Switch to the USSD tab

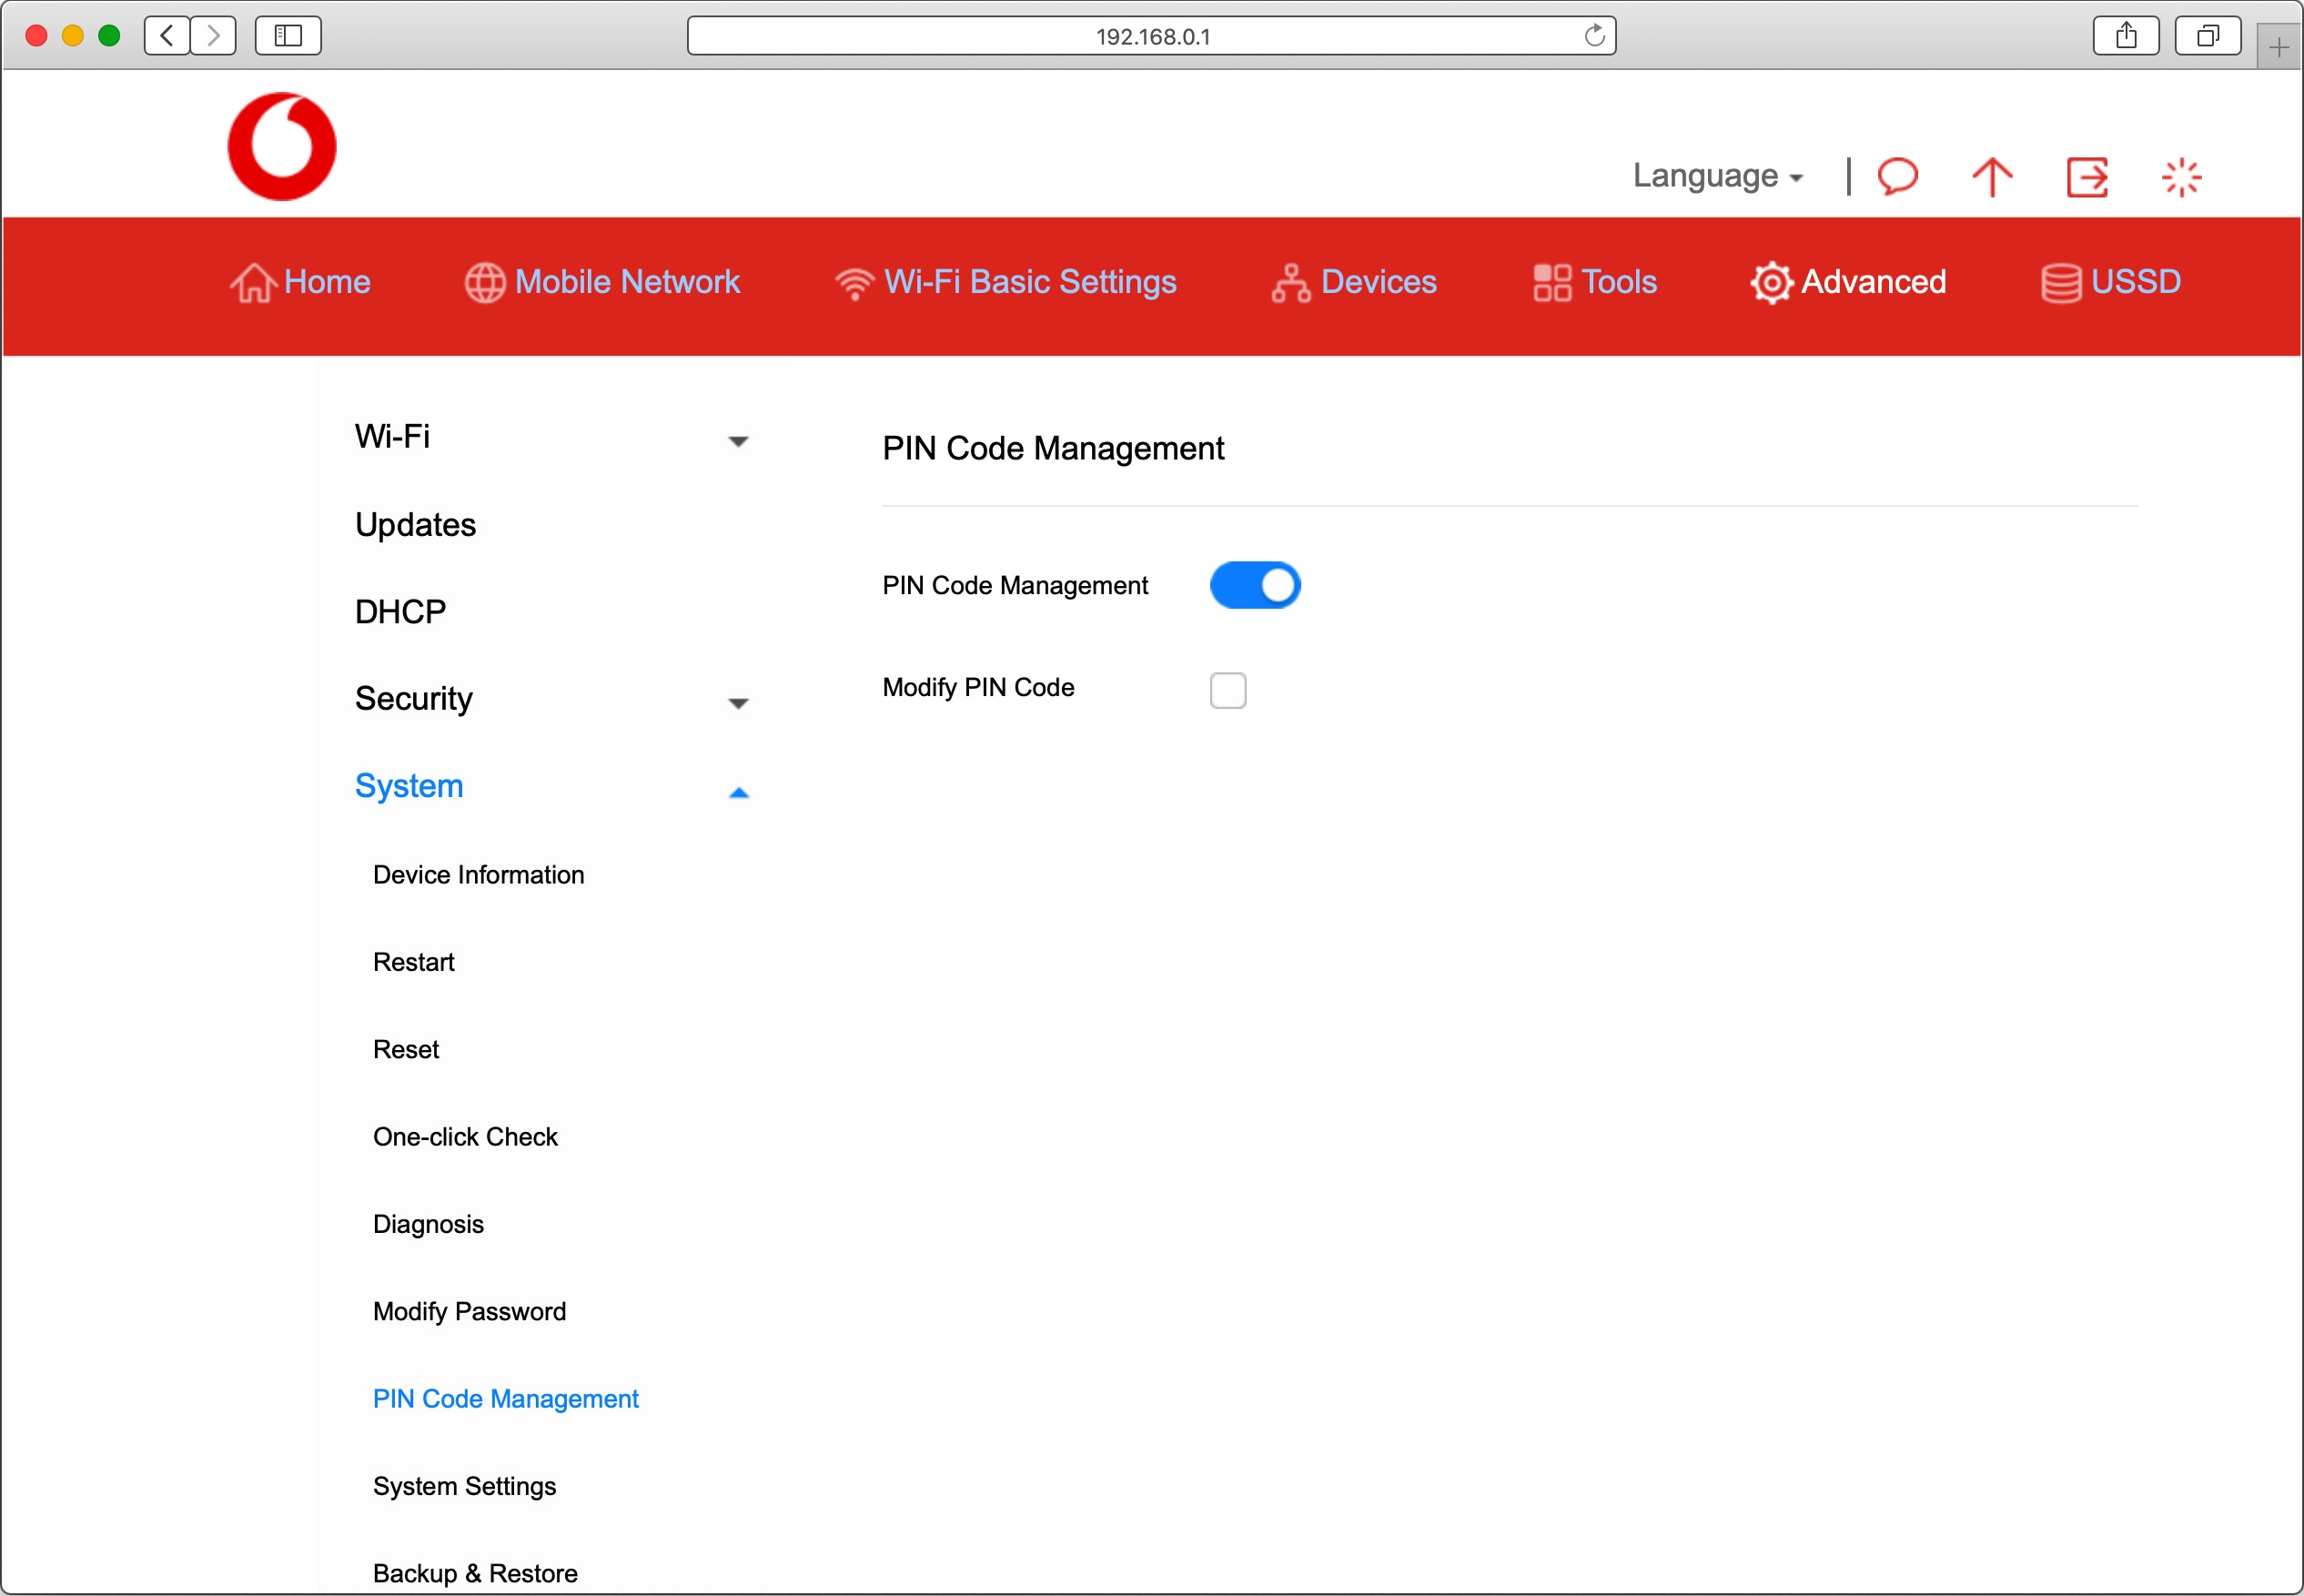point(2111,282)
